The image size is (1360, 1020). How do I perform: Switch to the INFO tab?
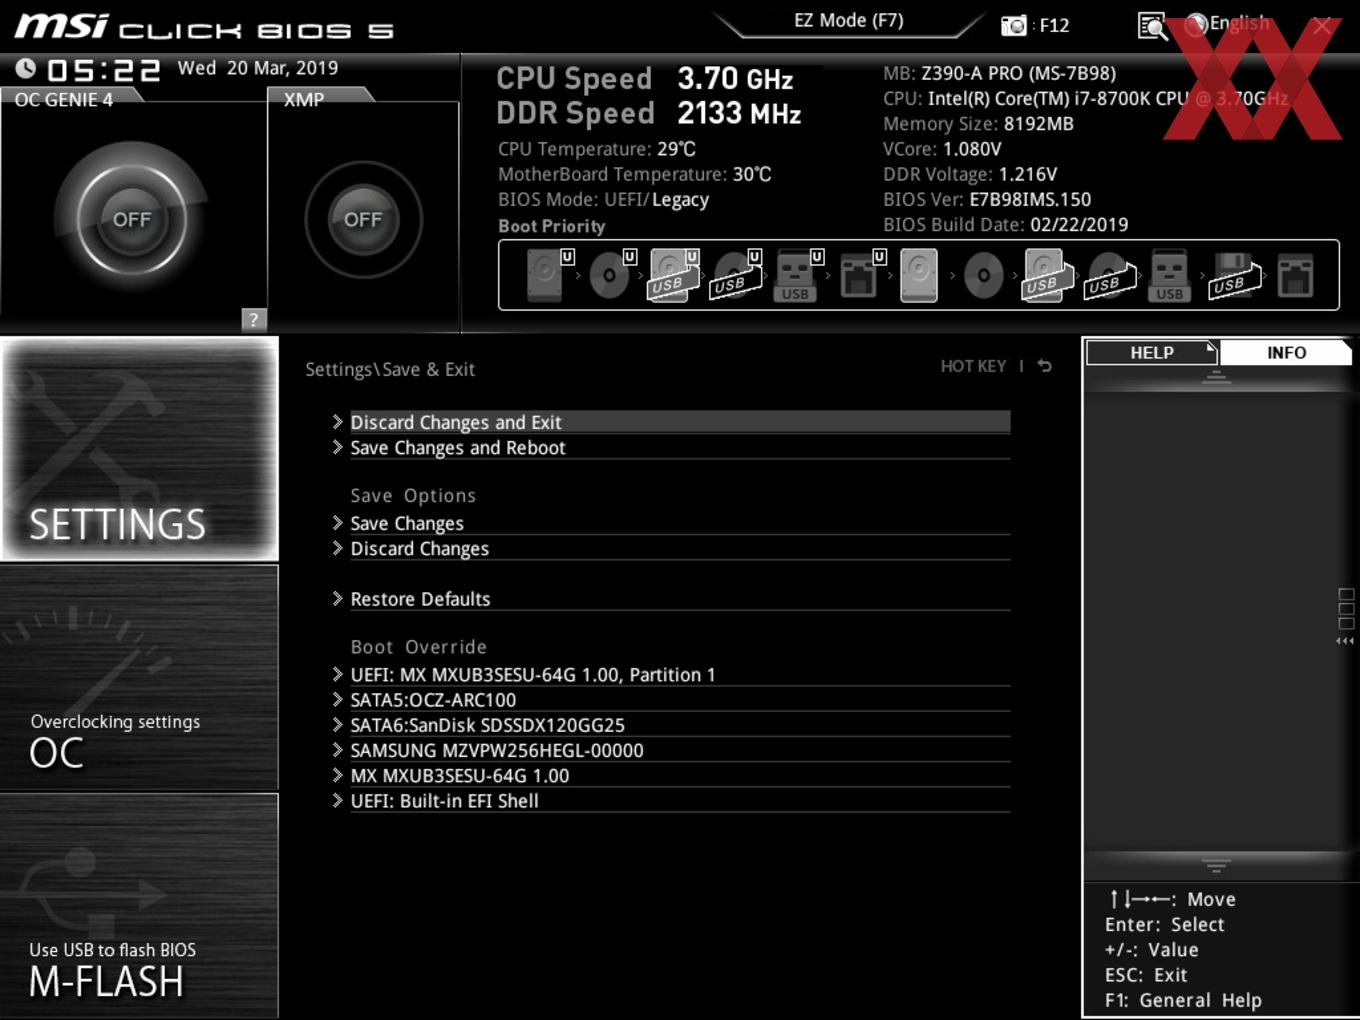tap(1286, 353)
